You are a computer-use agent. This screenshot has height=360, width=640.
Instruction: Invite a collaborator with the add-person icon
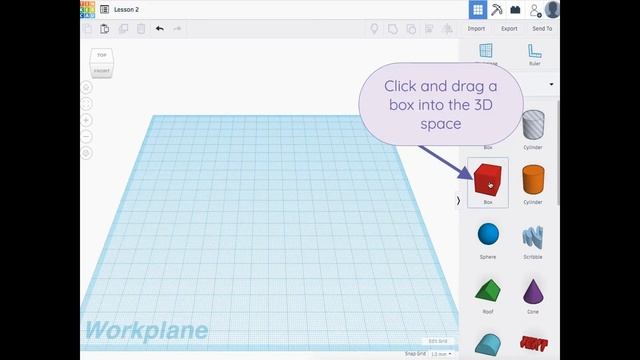click(x=535, y=11)
